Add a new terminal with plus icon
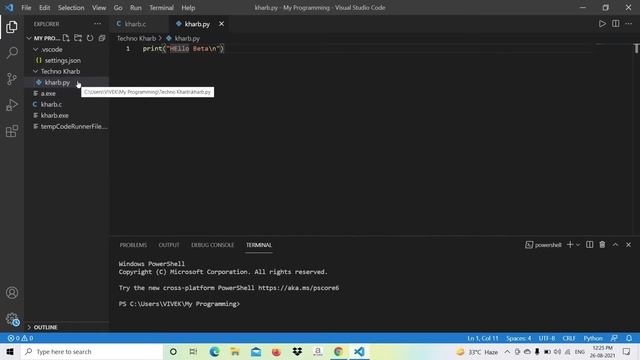This screenshot has height=360, width=640. pyautogui.click(x=570, y=244)
